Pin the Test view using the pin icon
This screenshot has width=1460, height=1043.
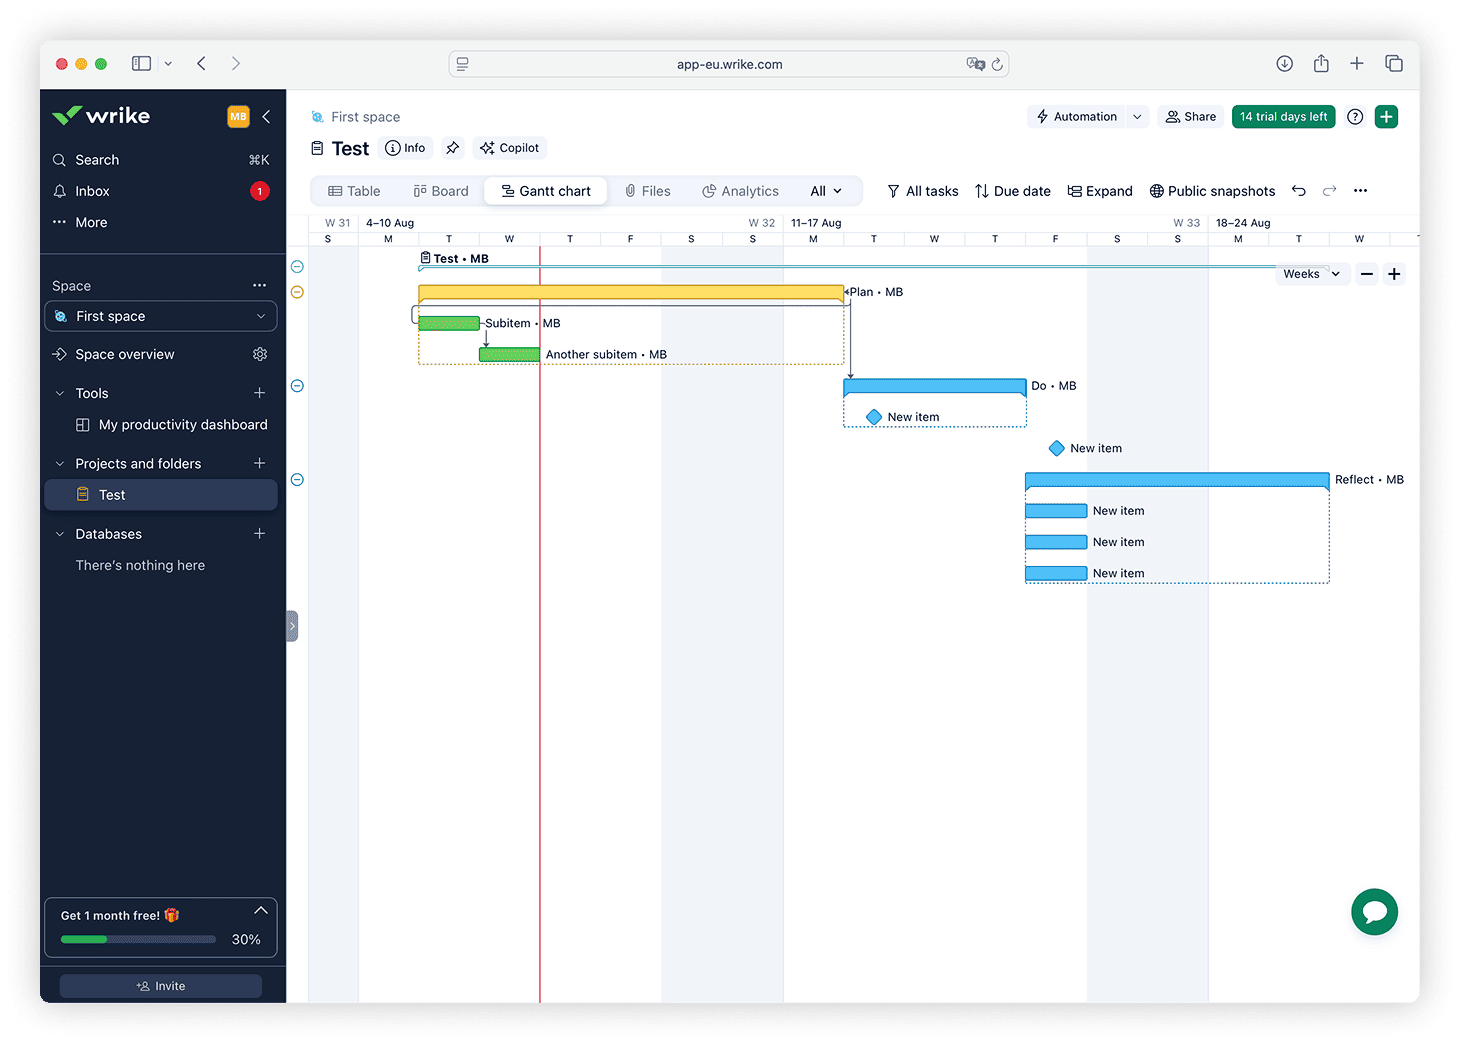click(x=452, y=147)
